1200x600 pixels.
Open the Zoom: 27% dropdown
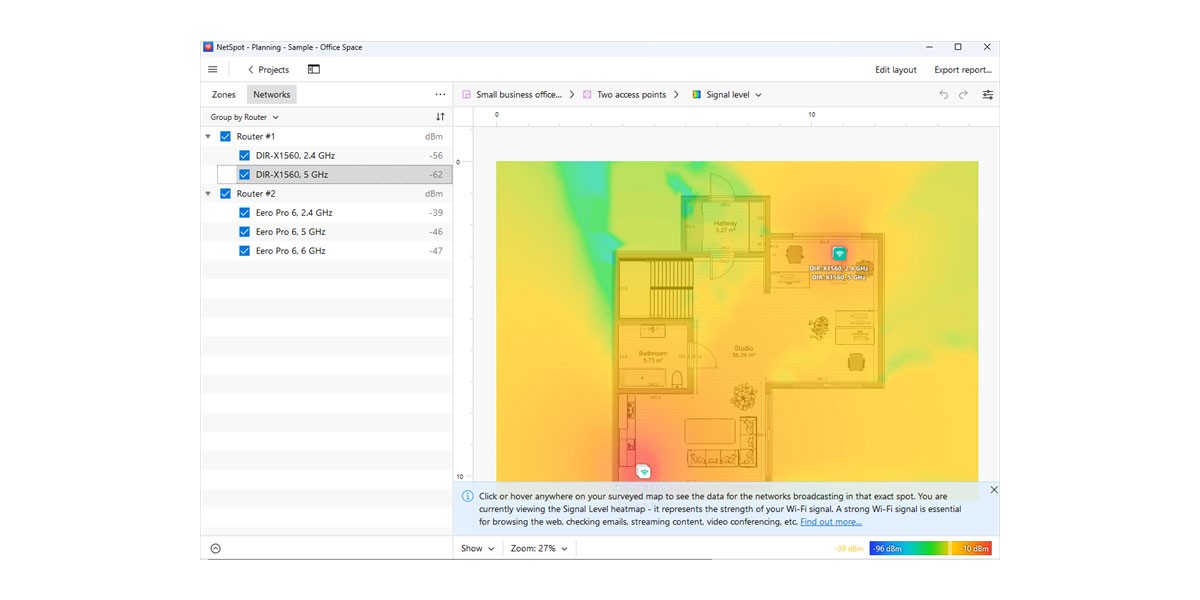coord(539,548)
